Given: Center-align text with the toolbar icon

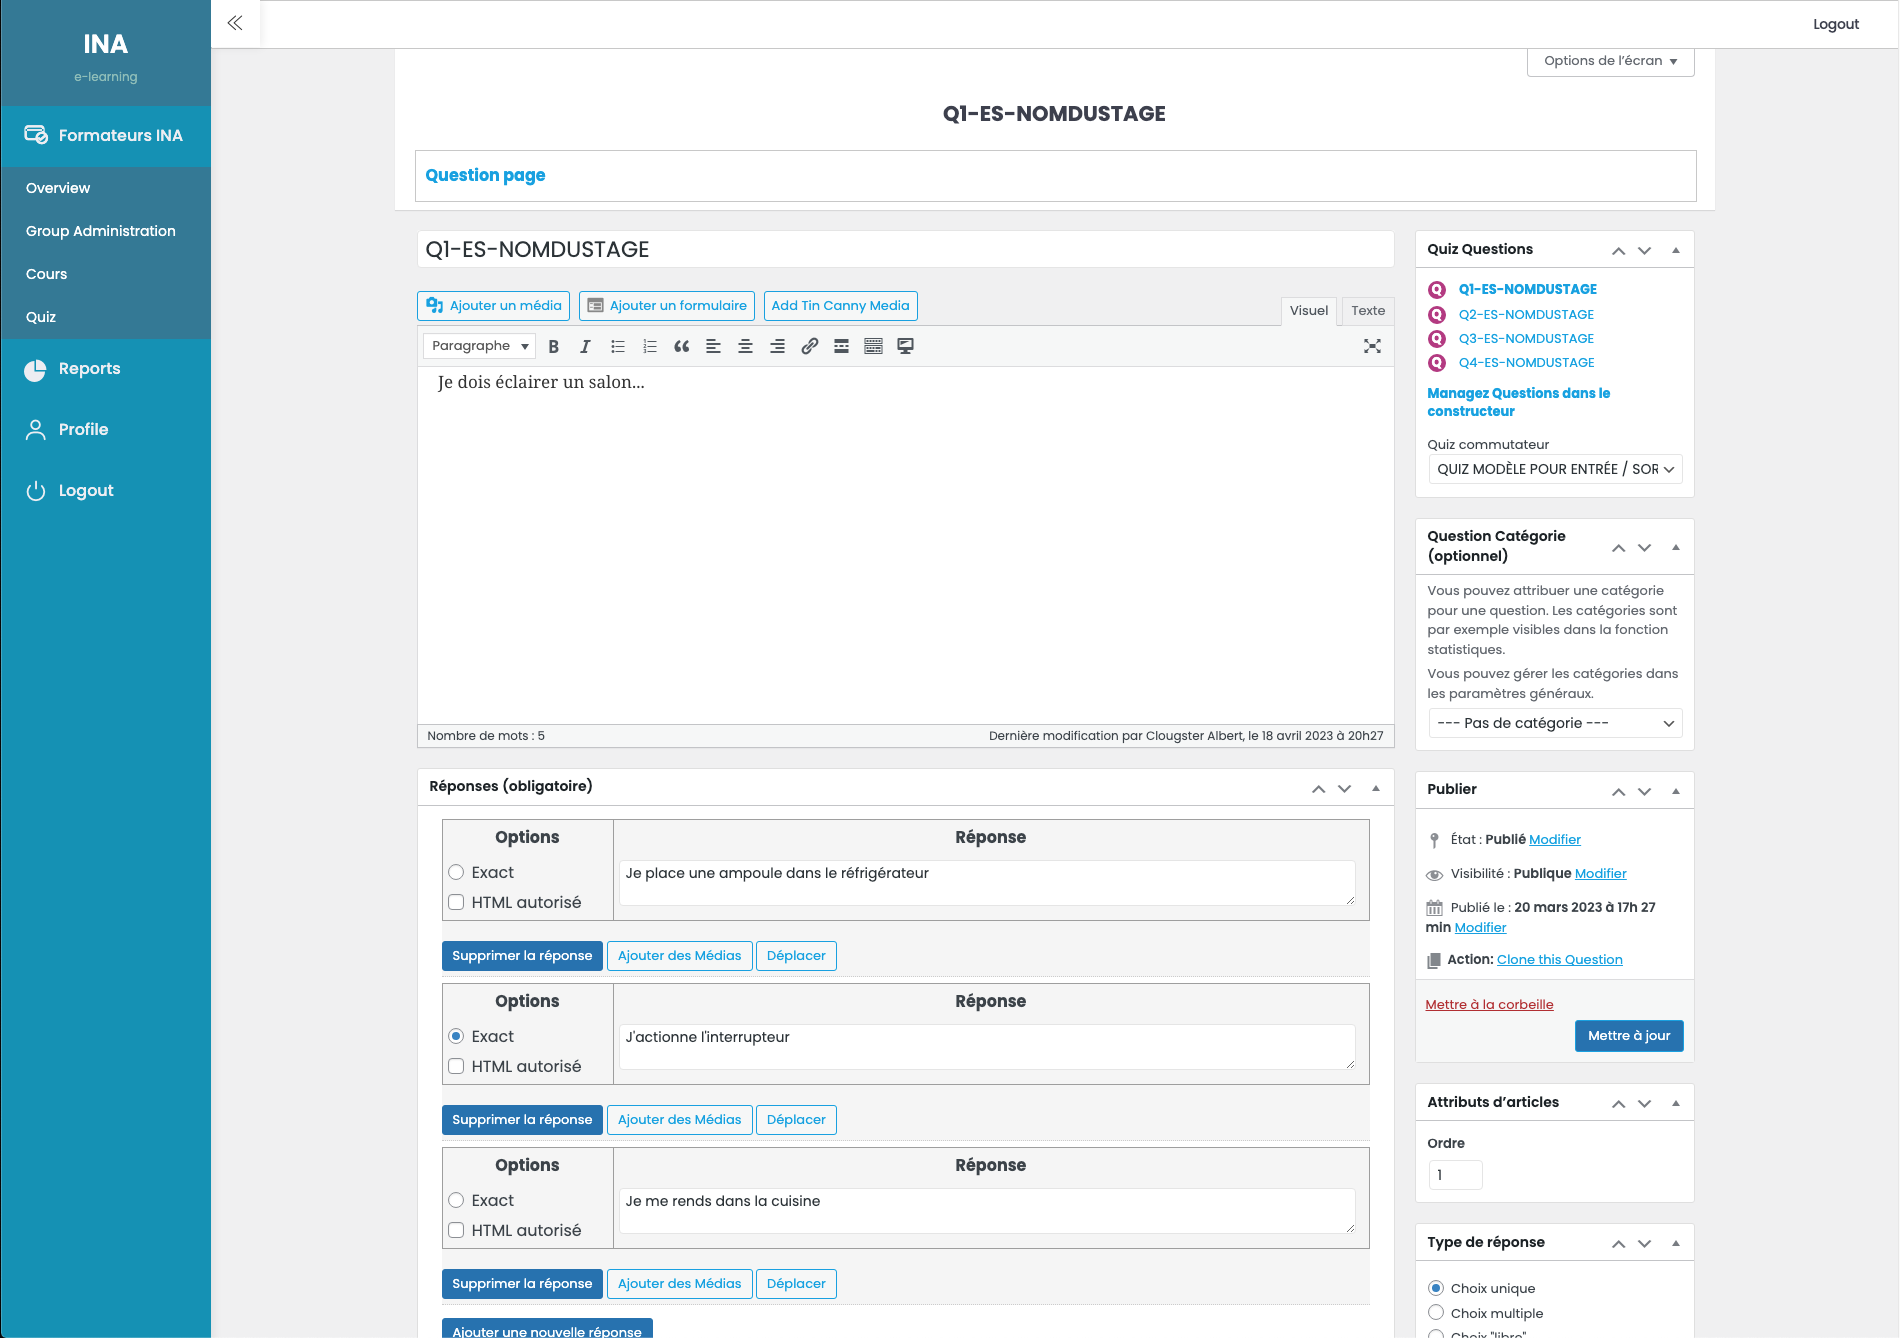Looking at the screenshot, I should coord(745,346).
